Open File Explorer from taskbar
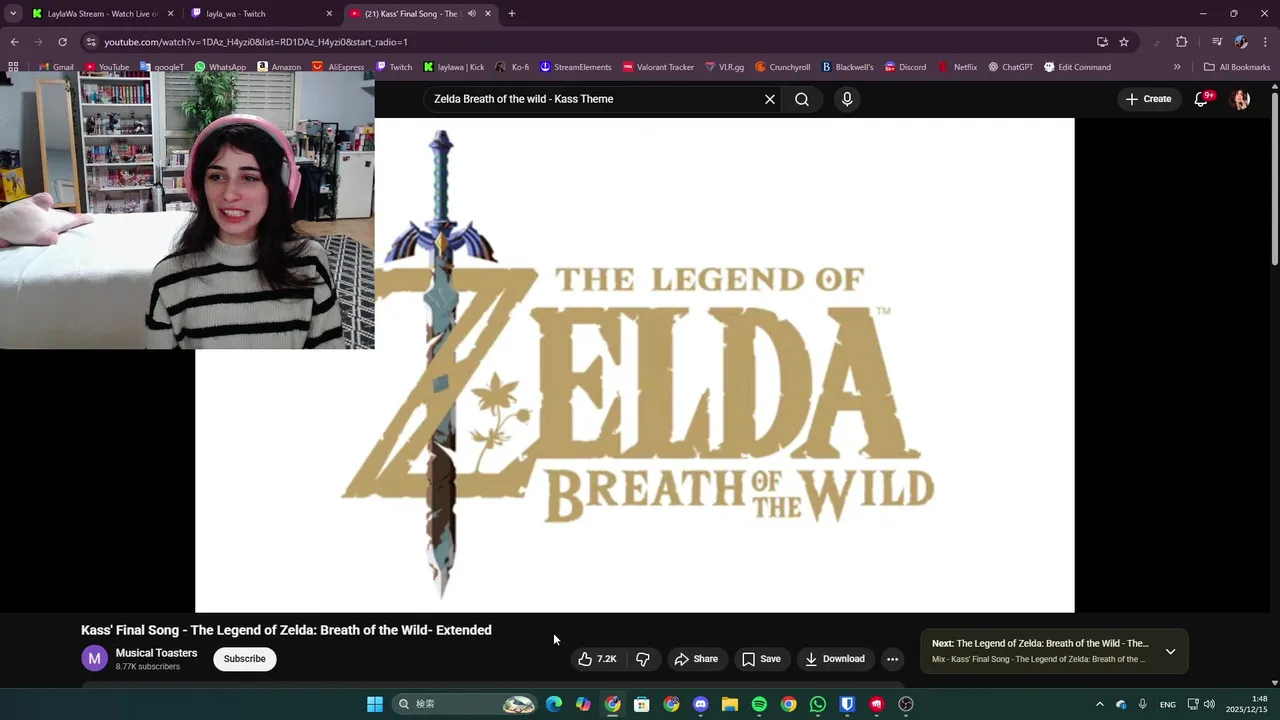This screenshot has width=1280, height=720. click(730, 704)
